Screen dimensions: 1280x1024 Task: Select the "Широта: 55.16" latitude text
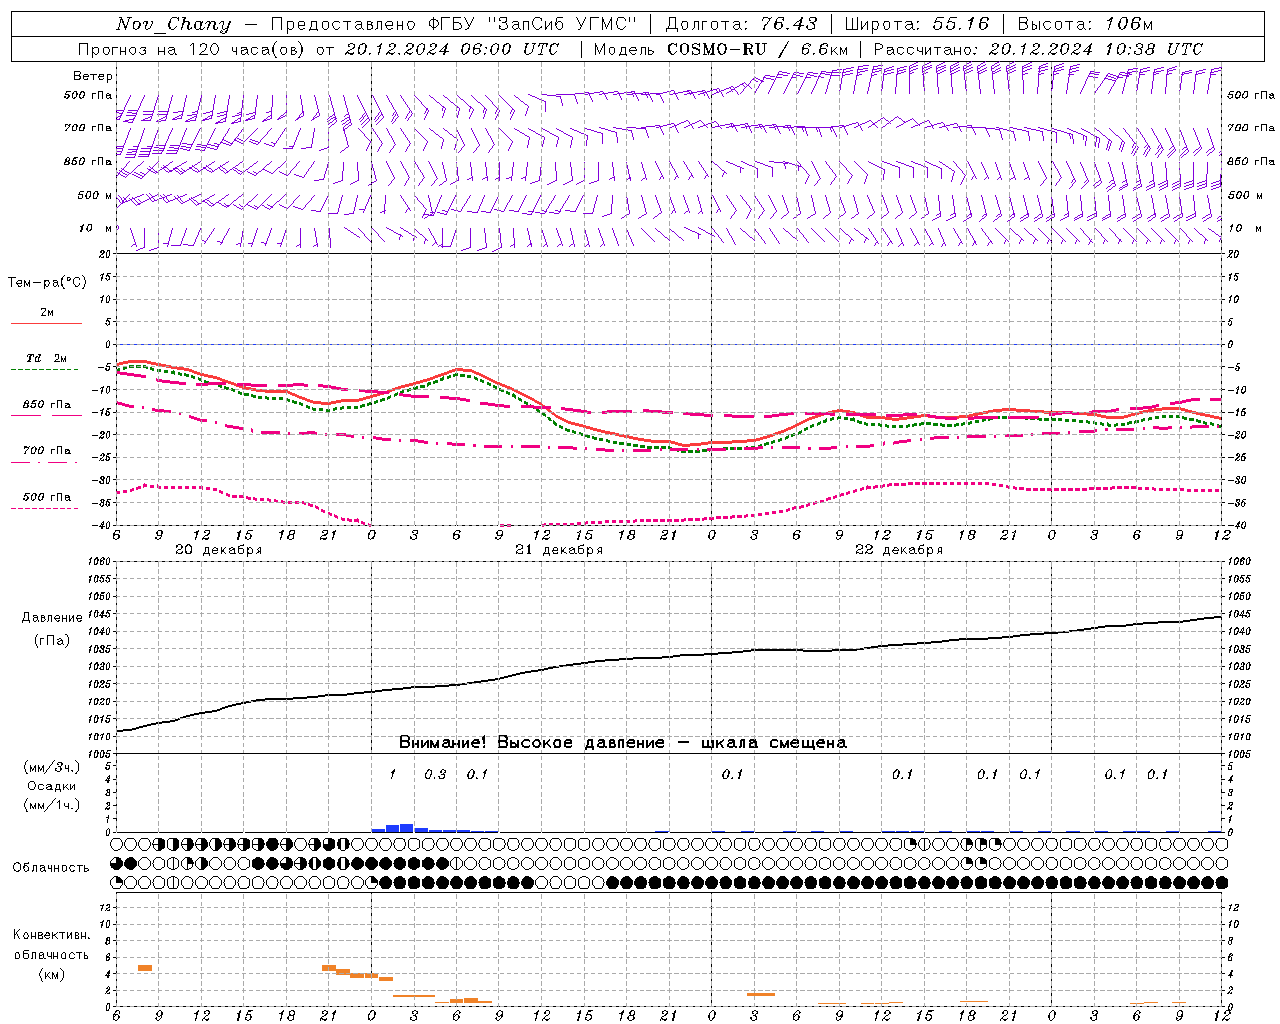pos(917,24)
